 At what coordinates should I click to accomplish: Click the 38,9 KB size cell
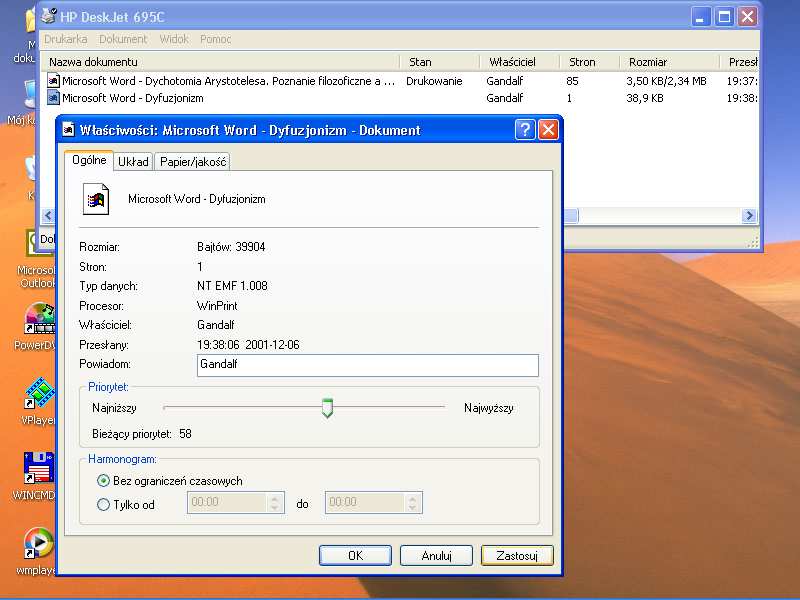644,98
